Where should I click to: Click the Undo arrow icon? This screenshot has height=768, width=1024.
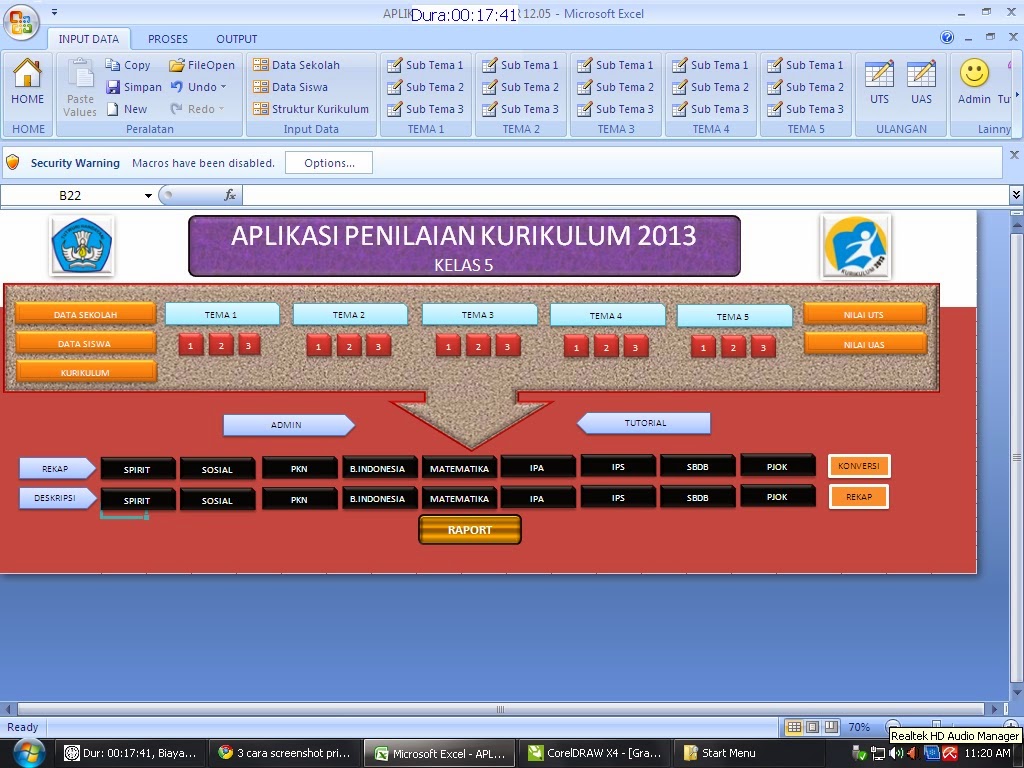(176, 86)
